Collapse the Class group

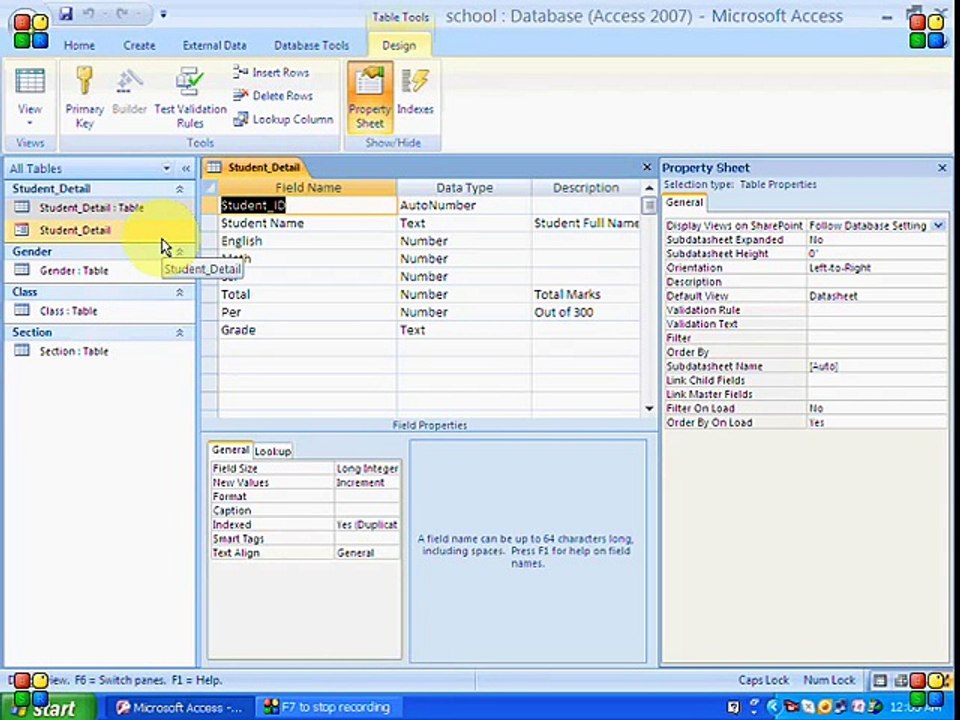point(179,293)
